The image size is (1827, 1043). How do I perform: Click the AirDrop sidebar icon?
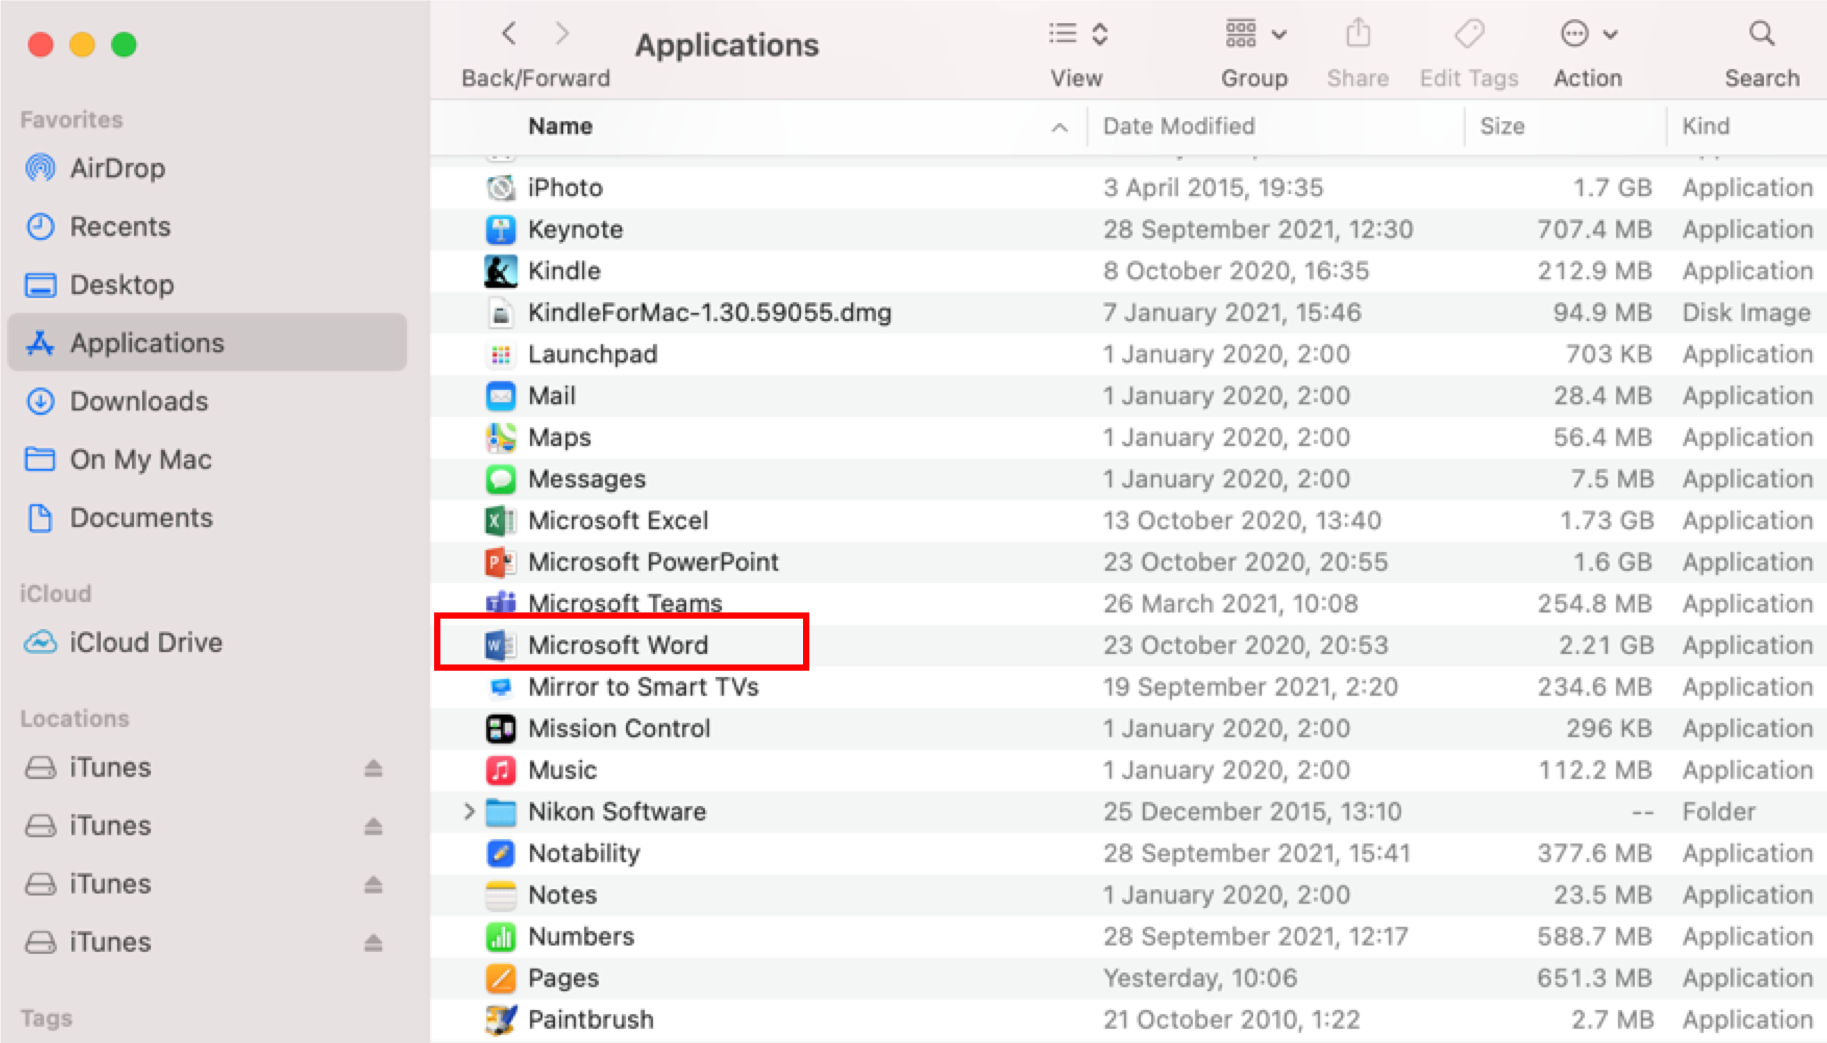[40, 168]
